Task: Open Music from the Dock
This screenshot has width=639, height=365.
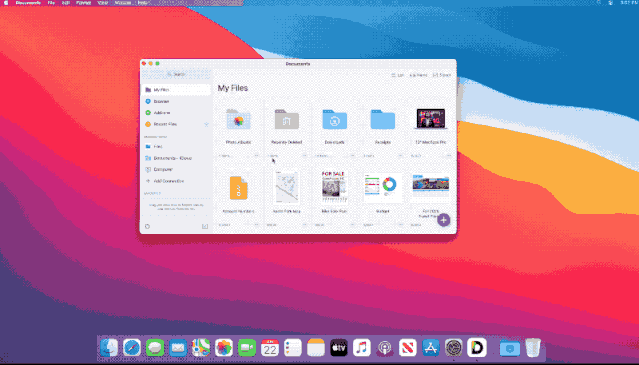Action: click(362, 348)
